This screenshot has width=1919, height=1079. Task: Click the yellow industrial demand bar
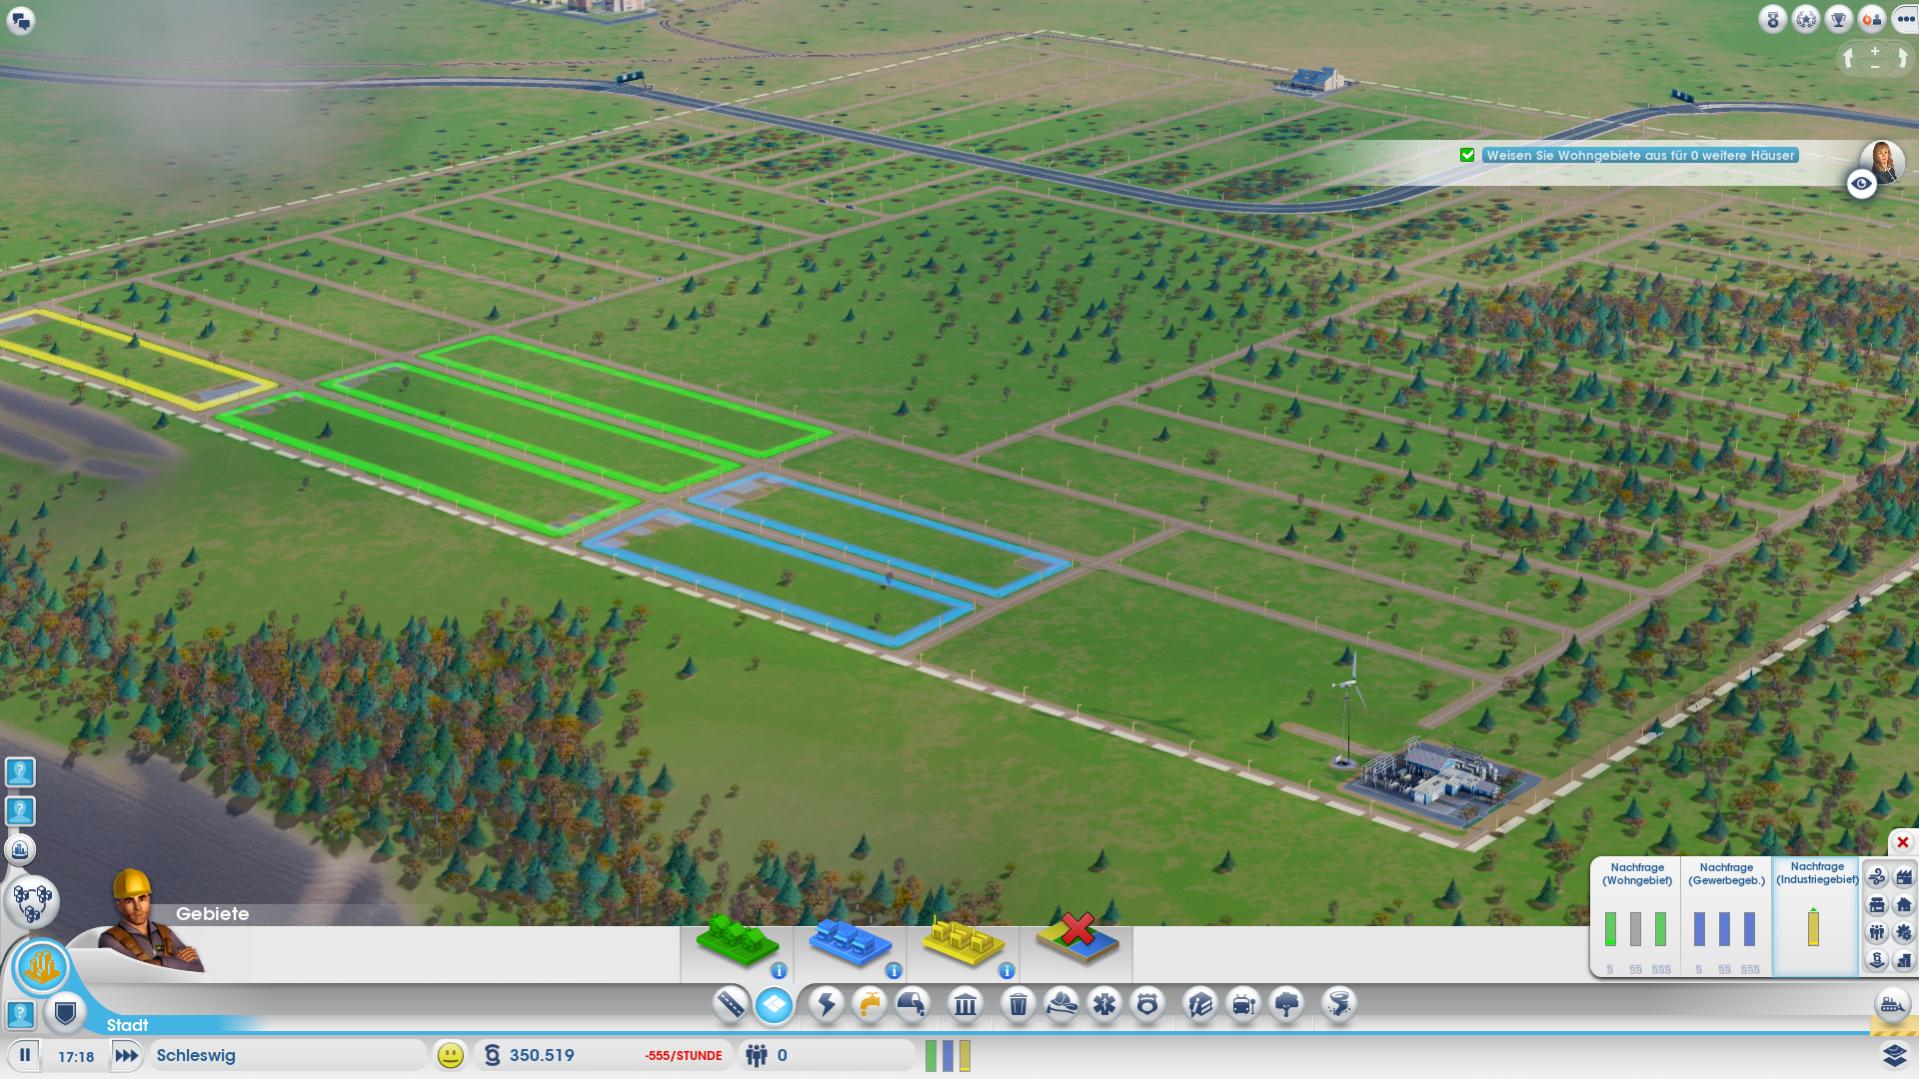click(x=1813, y=927)
